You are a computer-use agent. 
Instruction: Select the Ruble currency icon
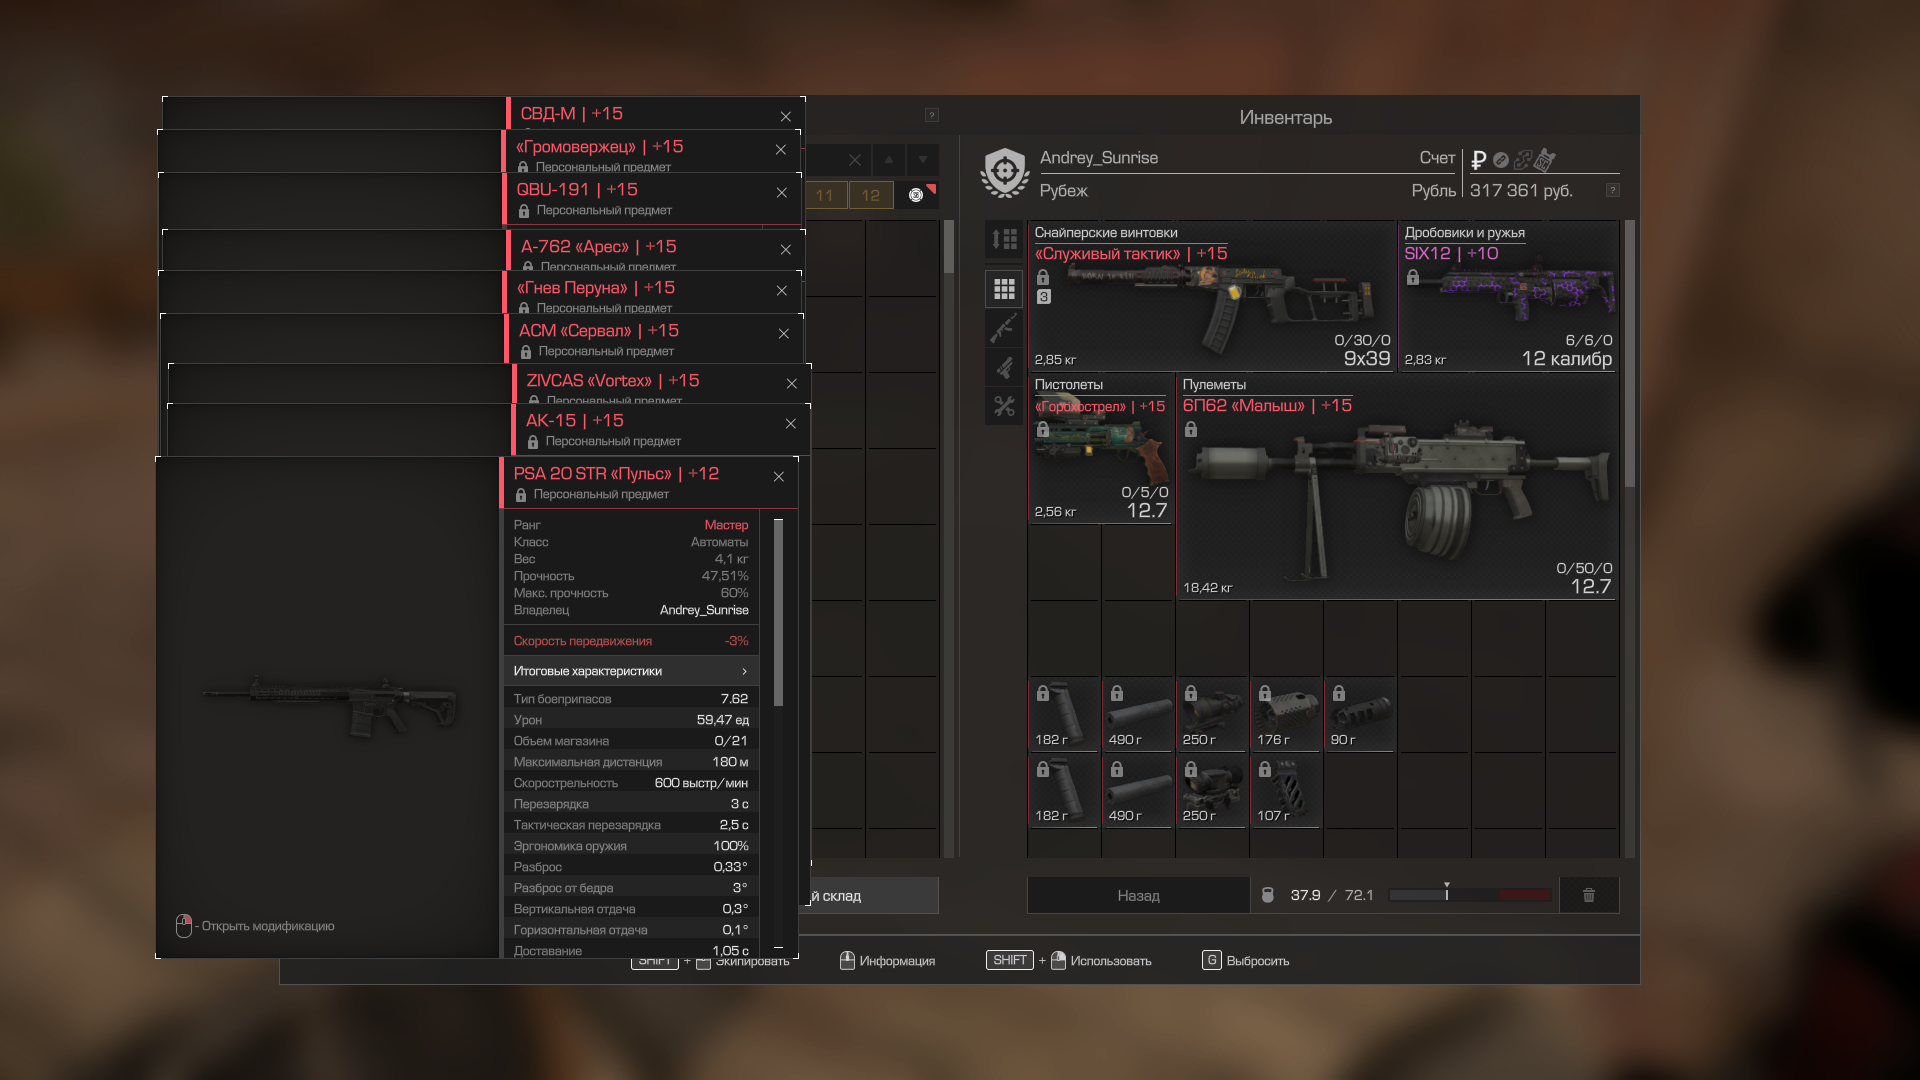pos(1478,160)
